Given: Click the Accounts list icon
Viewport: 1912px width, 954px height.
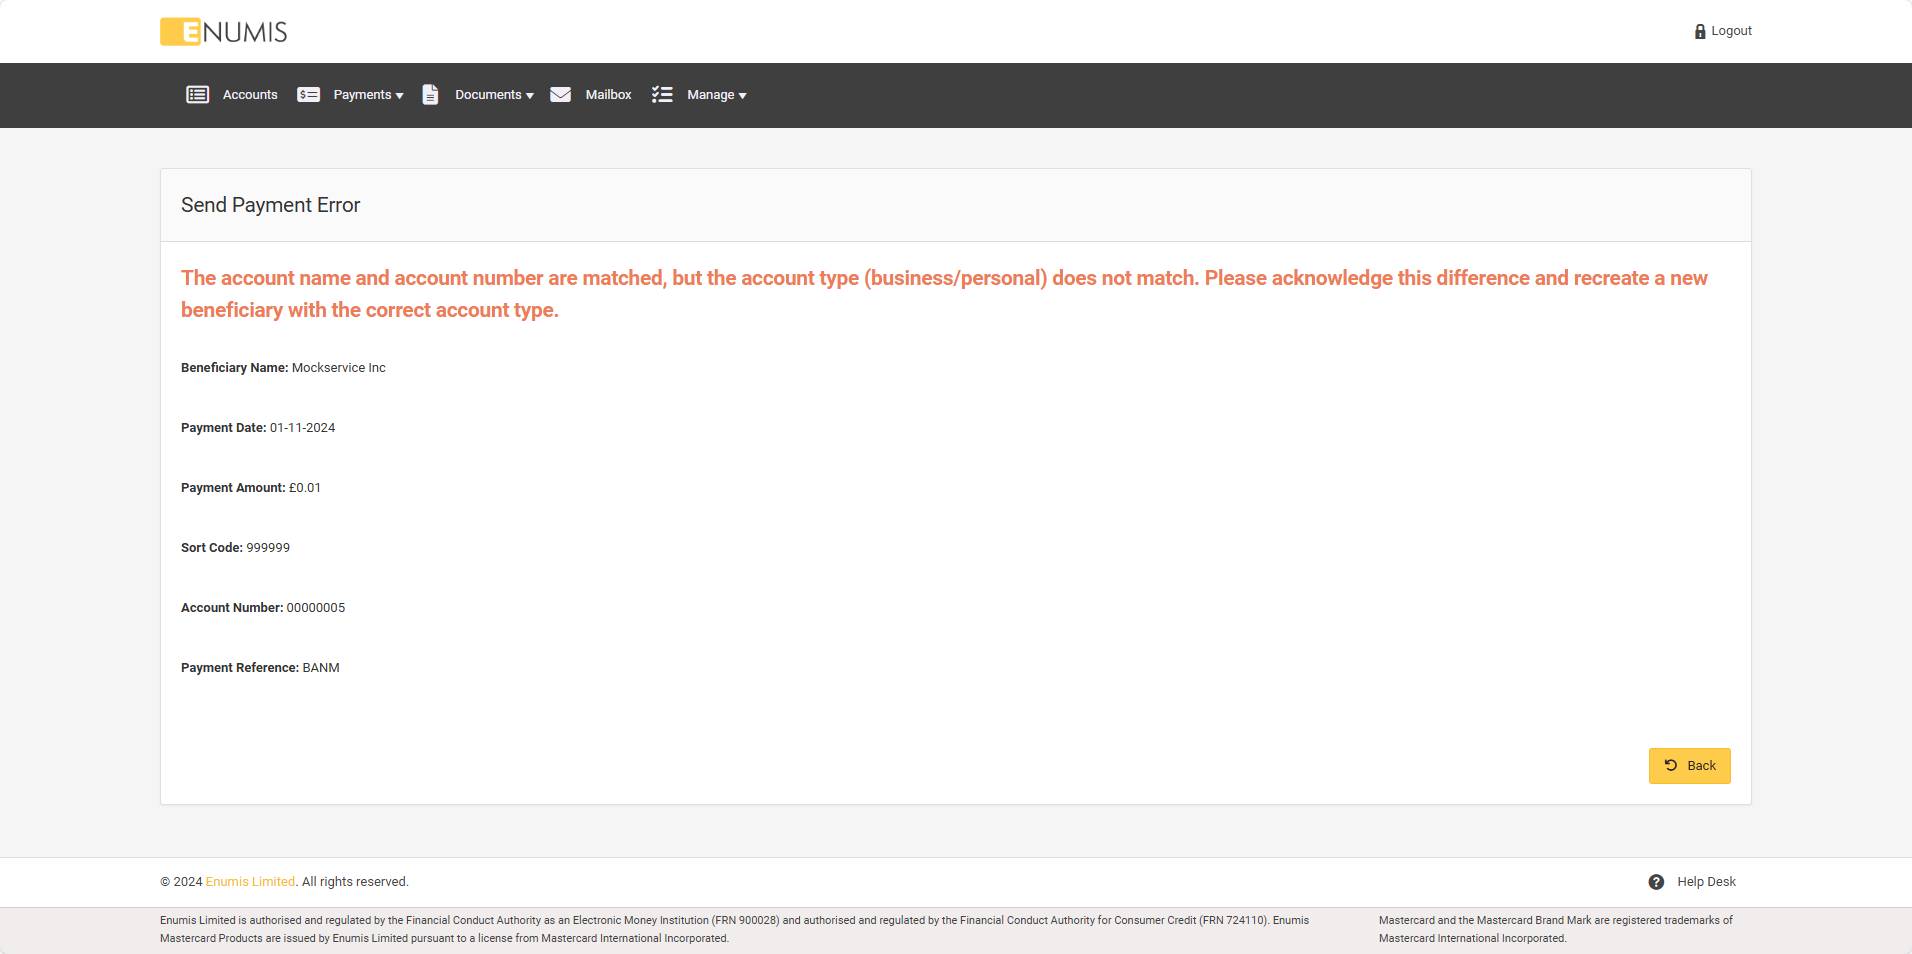Looking at the screenshot, I should (197, 95).
